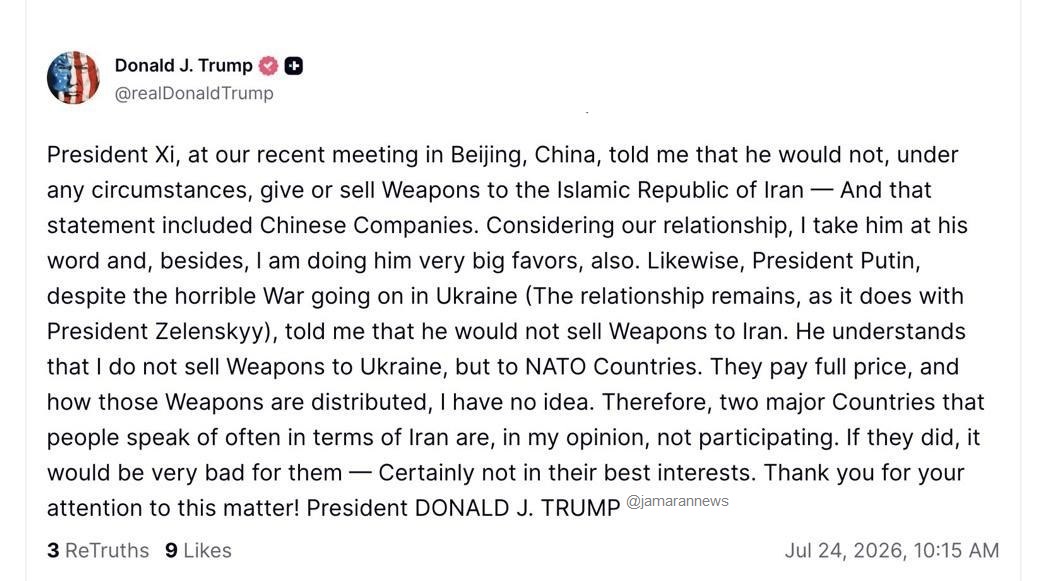View the 3 ReTruths list

pos(98,551)
